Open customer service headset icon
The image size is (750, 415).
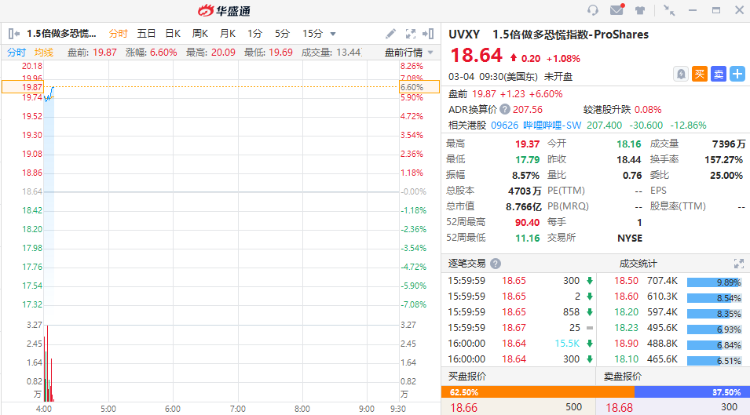coord(593,10)
